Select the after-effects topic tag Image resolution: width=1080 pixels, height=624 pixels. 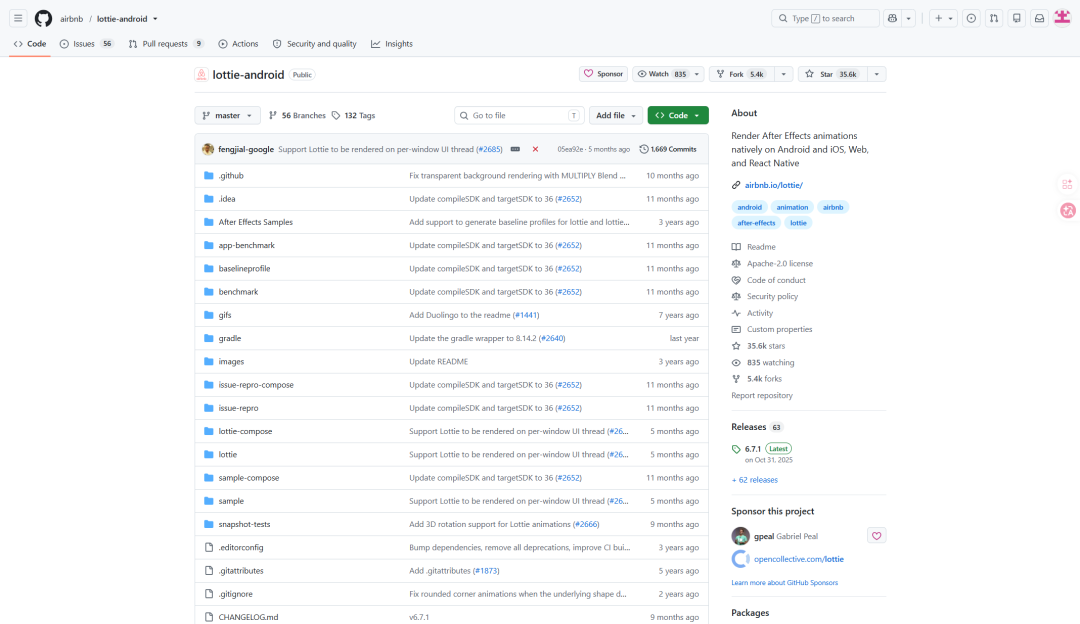pyautogui.click(x=756, y=223)
